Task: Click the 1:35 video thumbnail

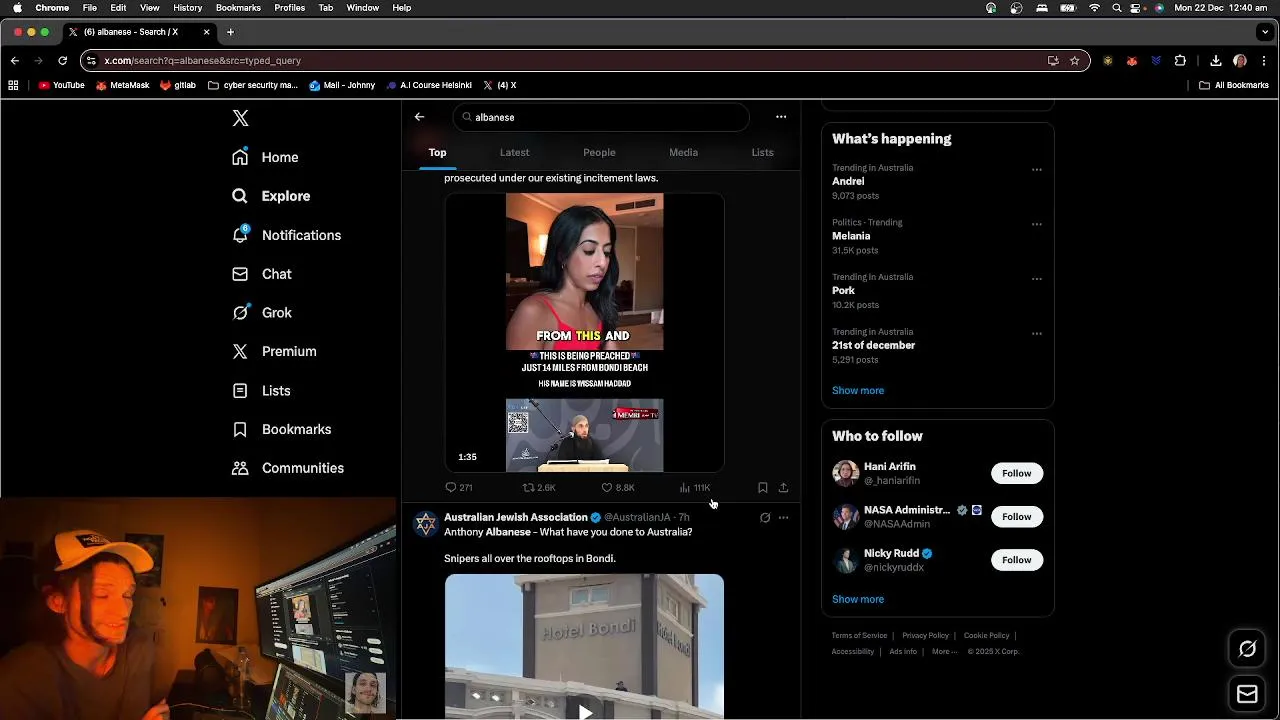Action: tap(584, 332)
